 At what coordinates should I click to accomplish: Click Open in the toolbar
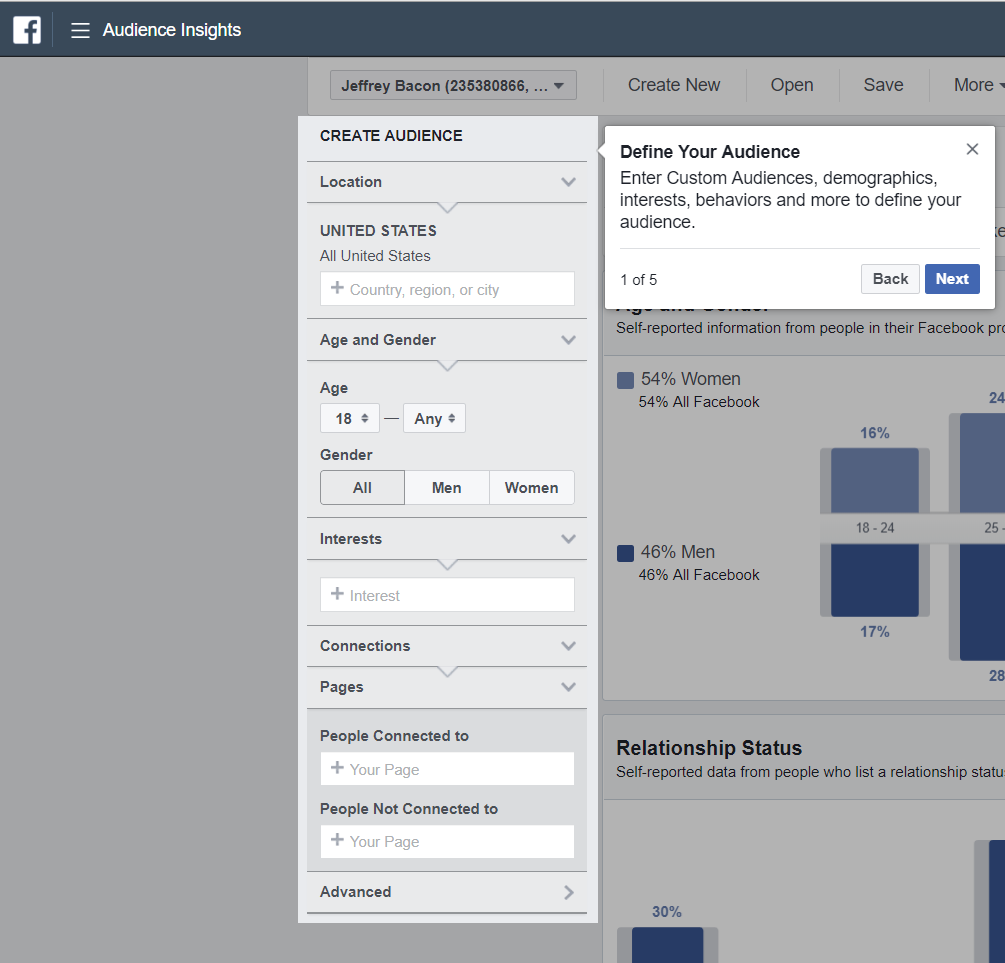click(x=792, y=85)
